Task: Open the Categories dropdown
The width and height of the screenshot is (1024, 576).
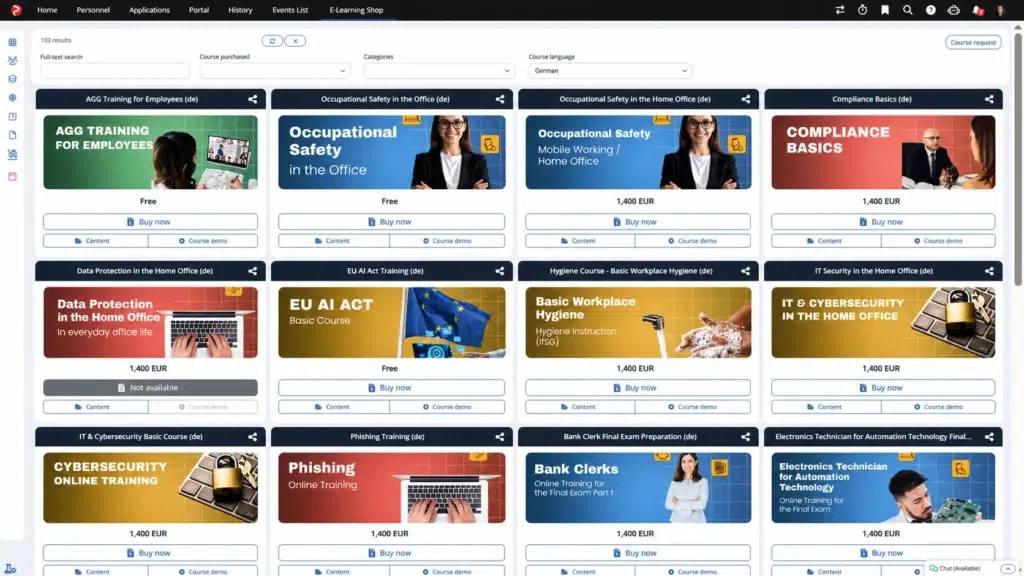Action: [x=438, y=71]
